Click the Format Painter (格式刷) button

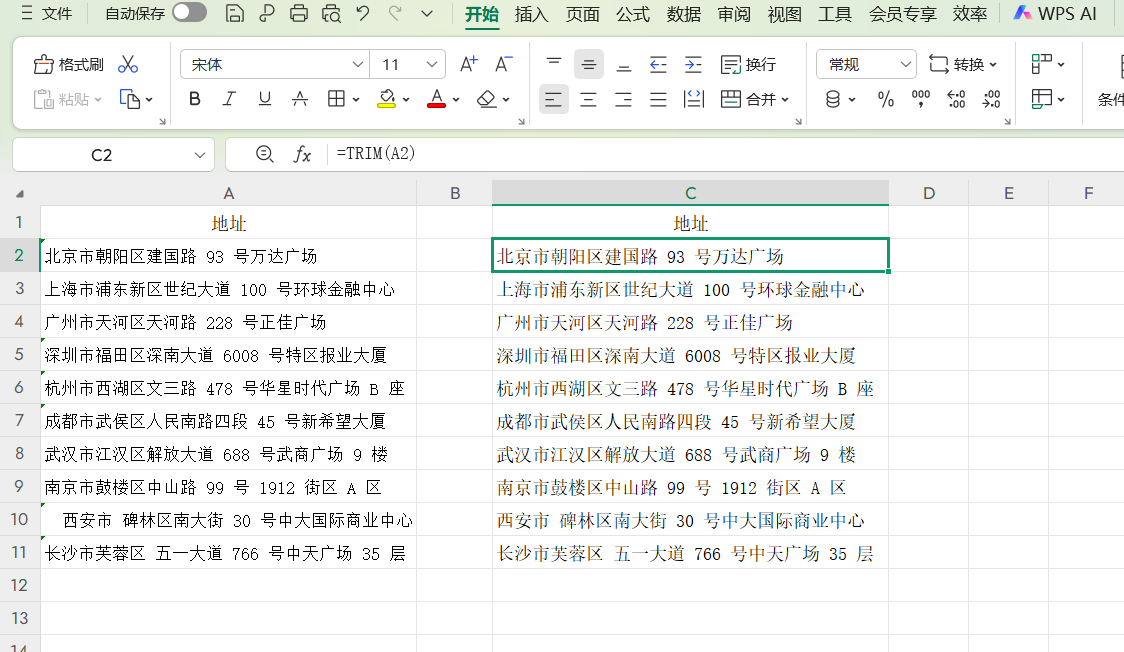coord(69,65)
